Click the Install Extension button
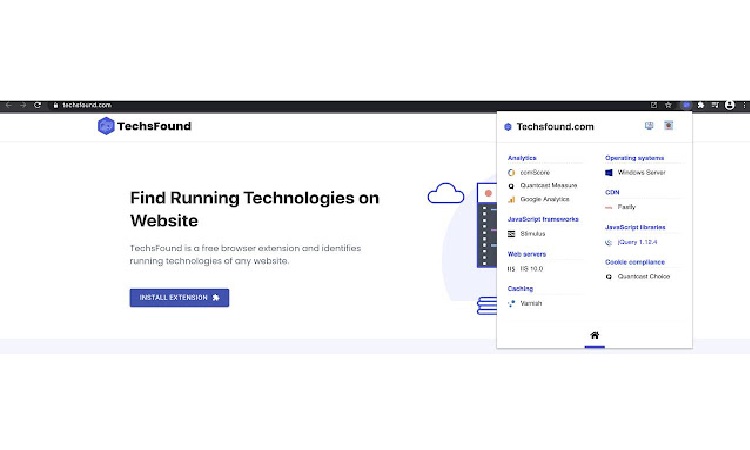The height and width of the screenshot is (450, 750). tap(179, 297)
